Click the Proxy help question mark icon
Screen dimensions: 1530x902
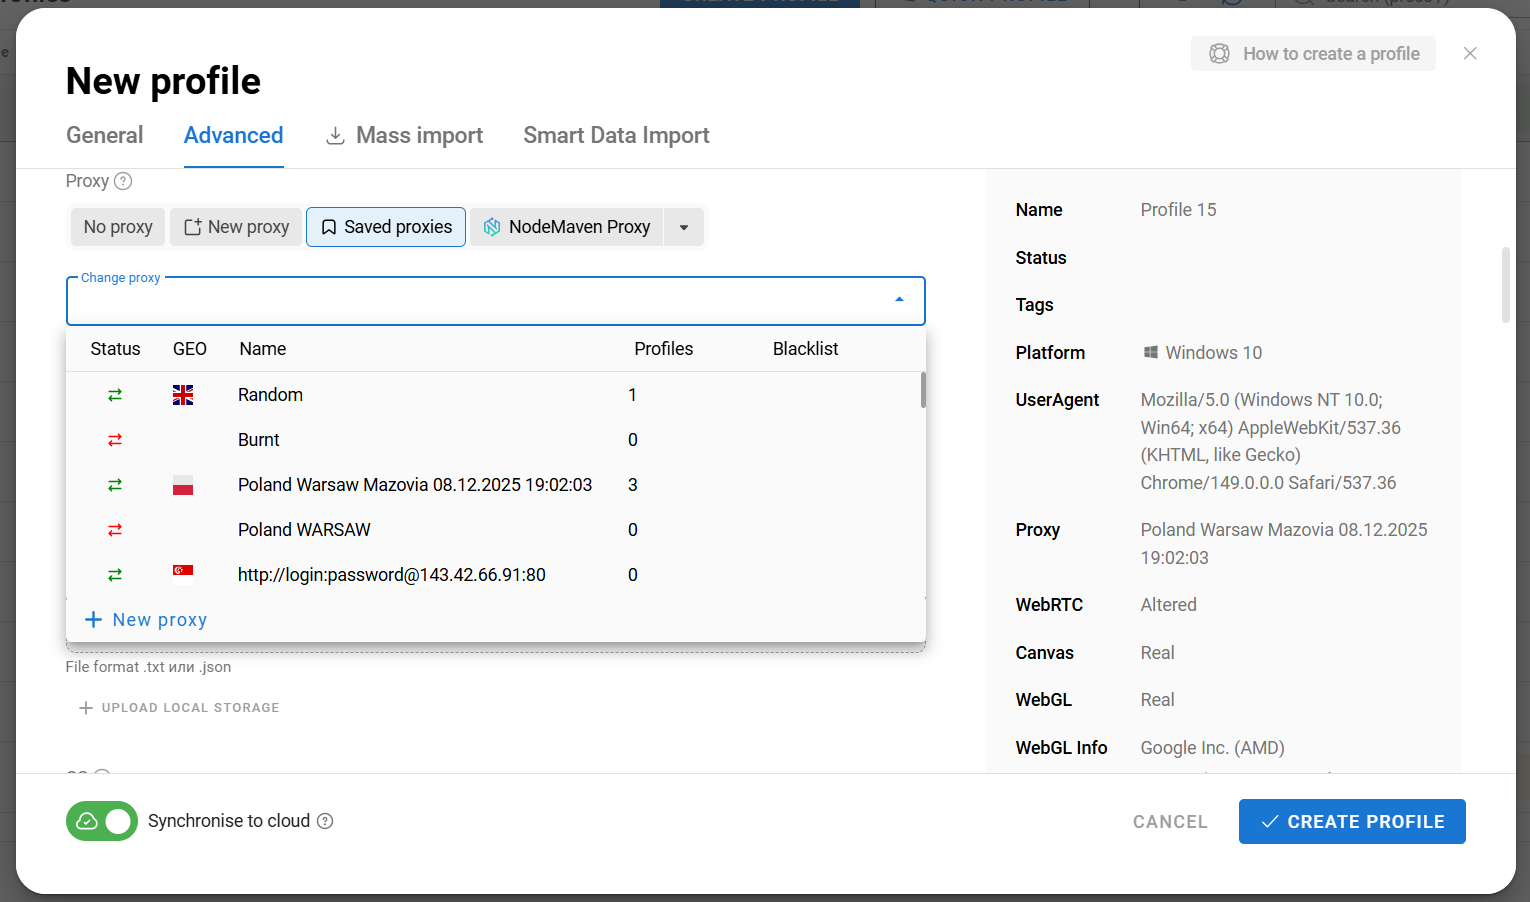point(123,181)
